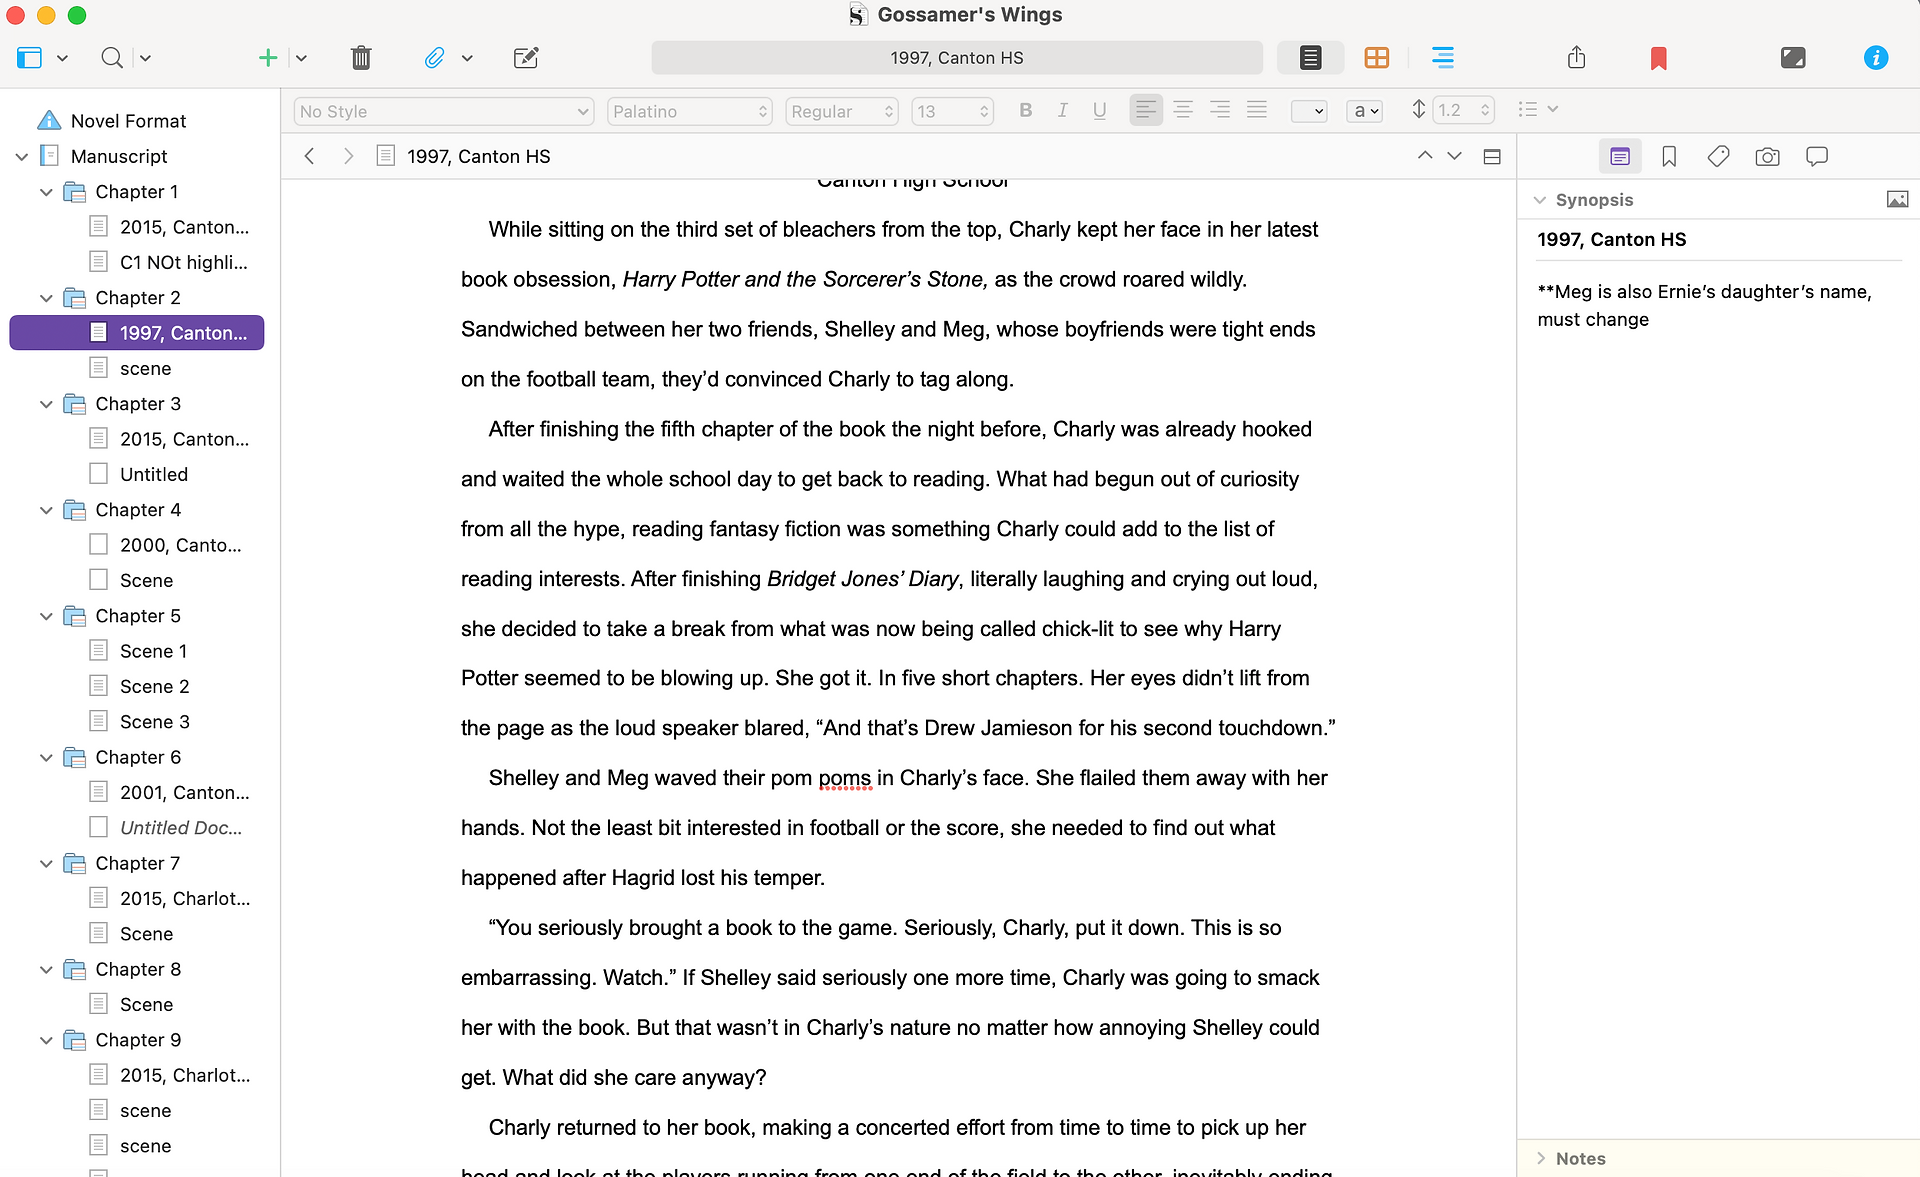Show the Snapshots camera inspector tab
Image resolution: width=1920 pixels, height=1177 pixels.
coord(1767,156)
